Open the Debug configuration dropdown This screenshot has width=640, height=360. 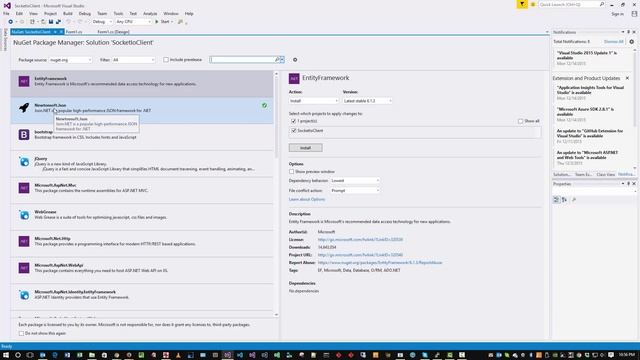click(x=102, y=22)
